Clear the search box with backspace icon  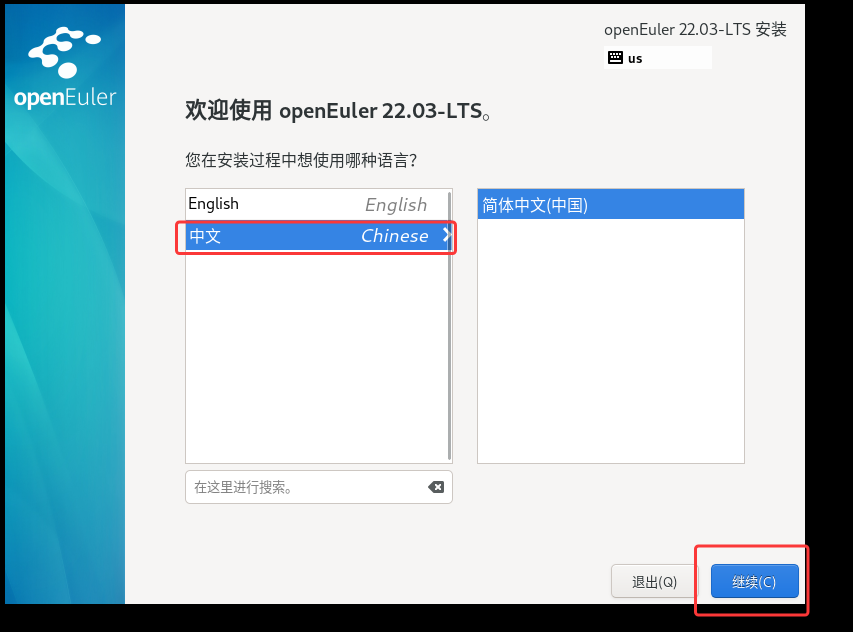point(436,487)
